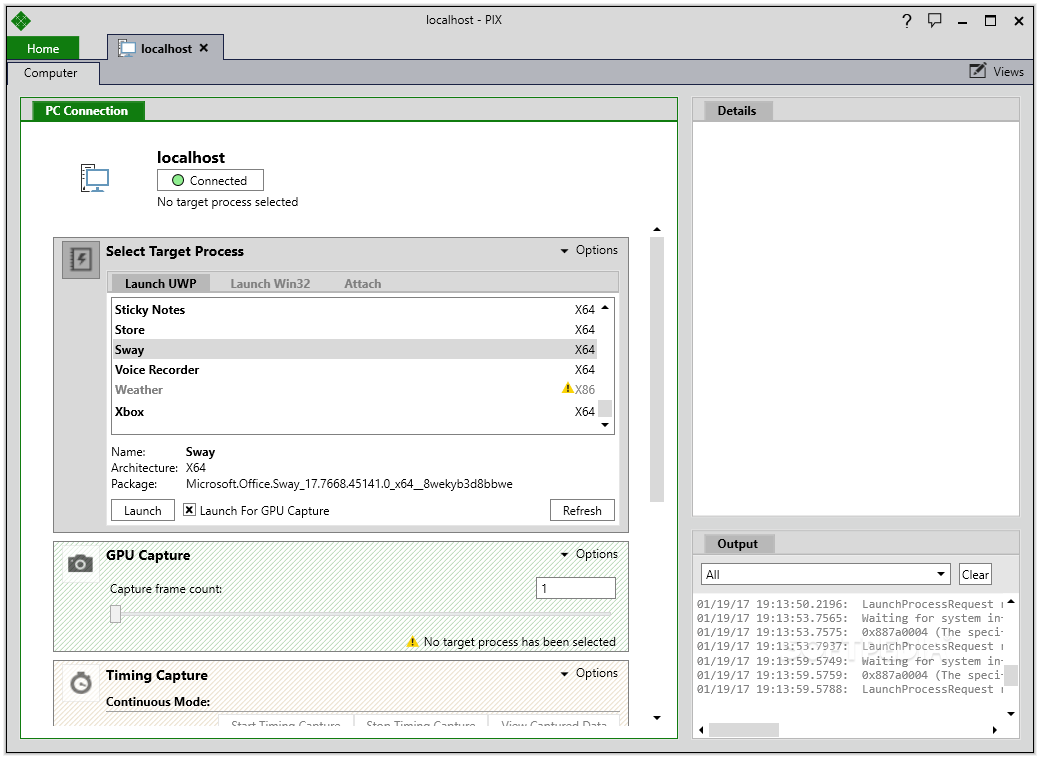Click Output log scroll left arrow
The height and width of the screenshot is (759, 1040).
point(702,730)
